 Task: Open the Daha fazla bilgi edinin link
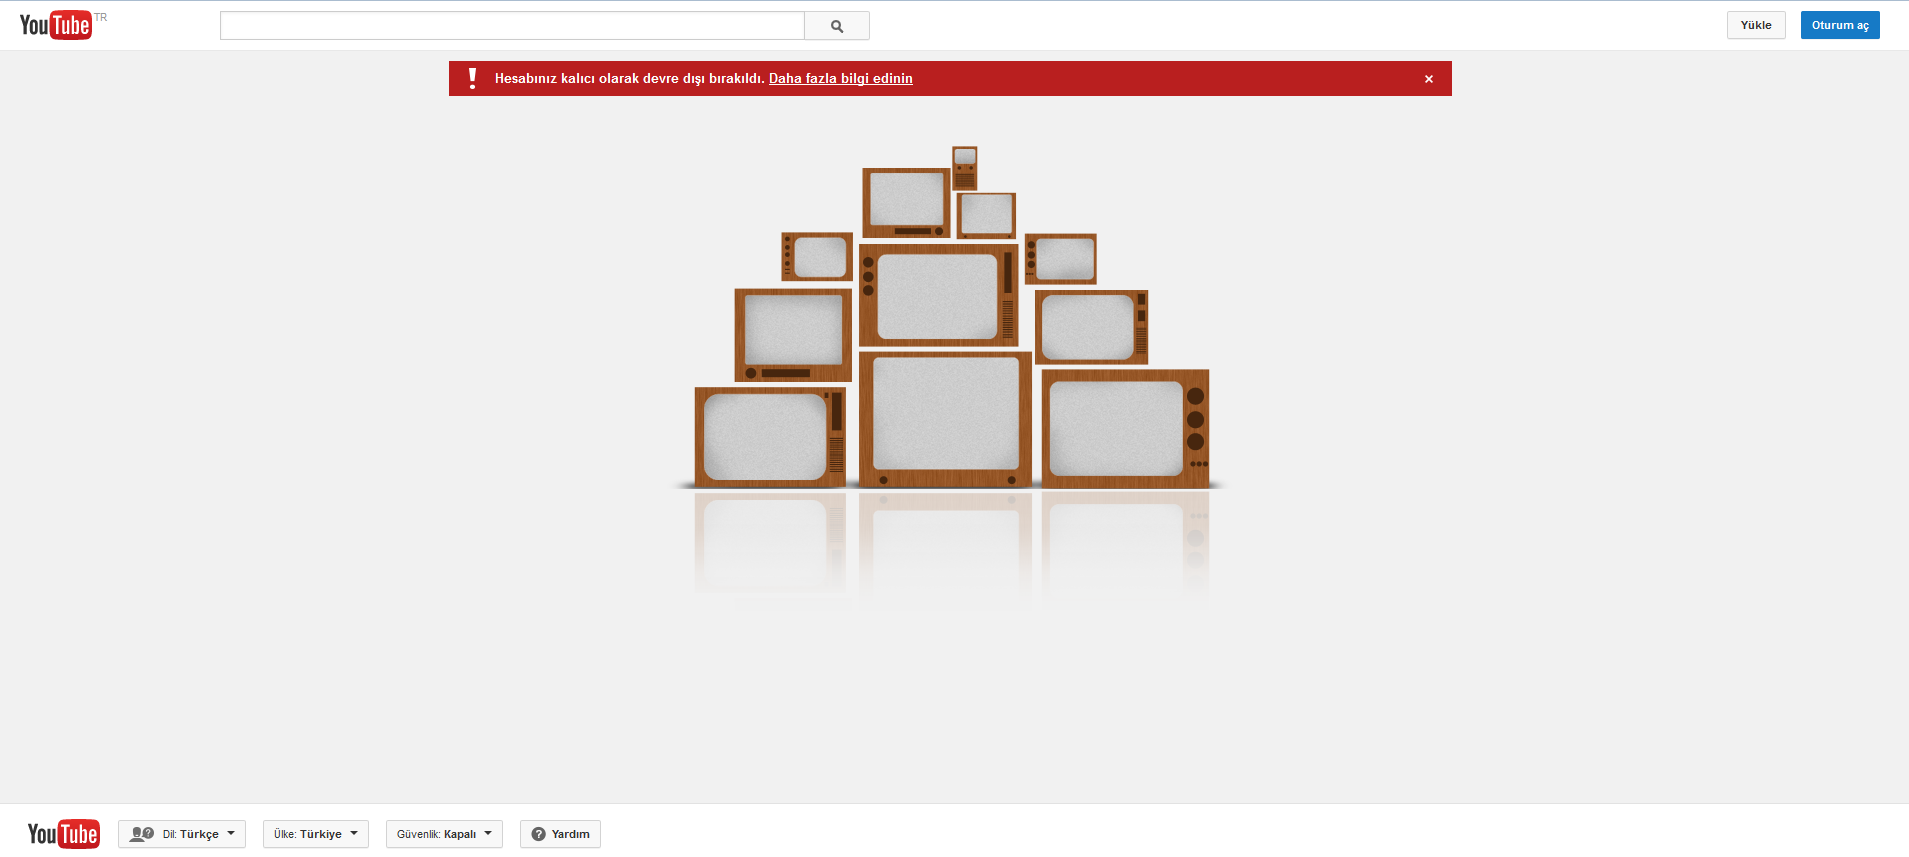pos(840,78)
